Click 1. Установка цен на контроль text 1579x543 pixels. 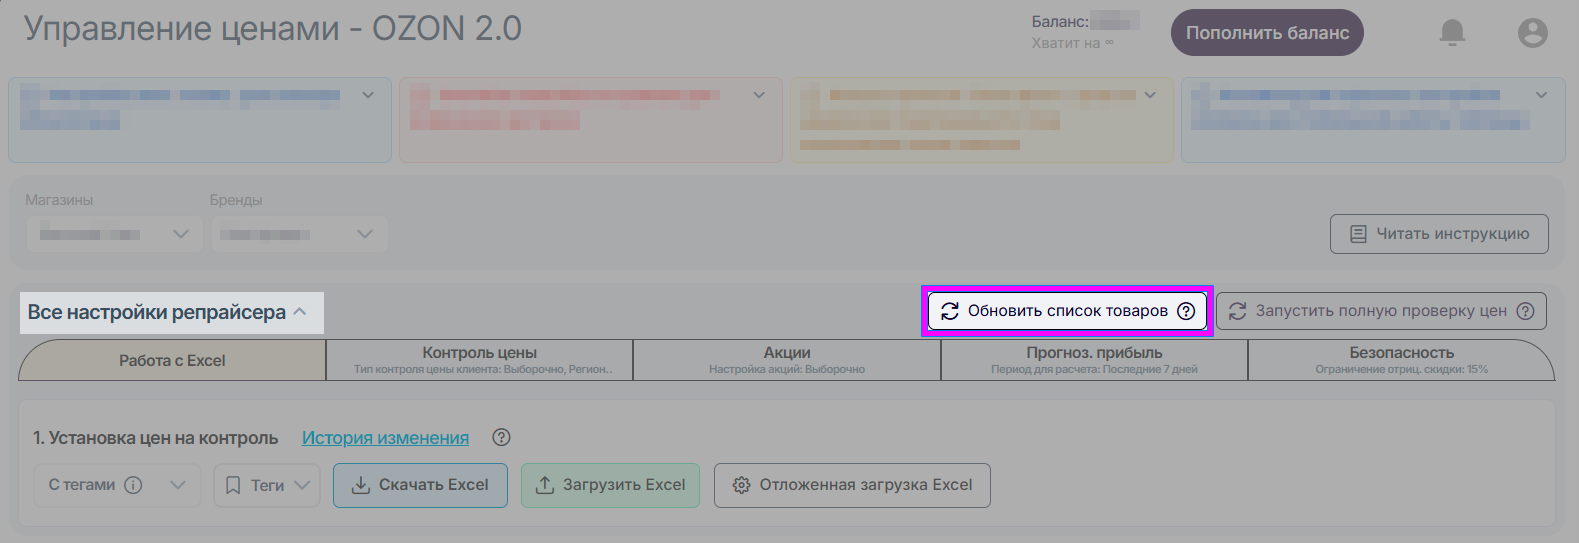(x=156, y=438)
